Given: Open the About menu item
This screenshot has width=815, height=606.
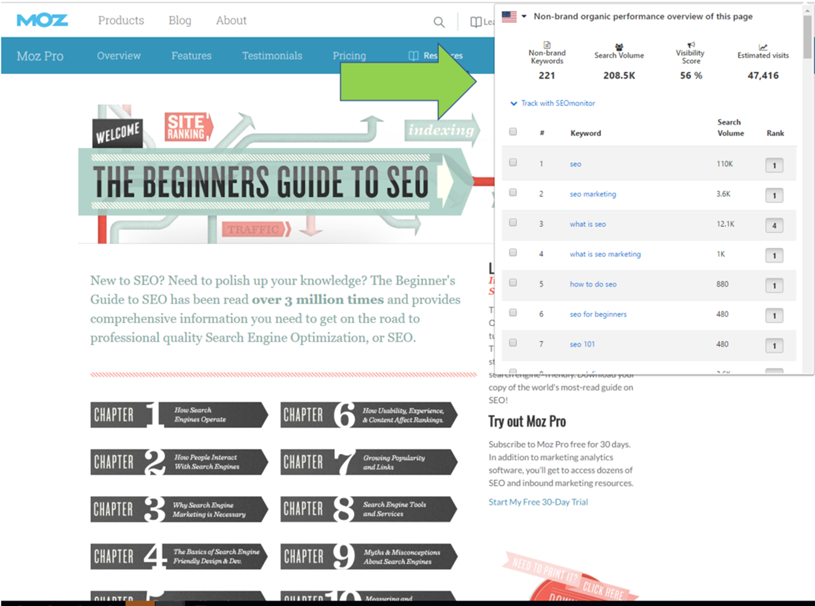Looking at the screenshot, I should pos(231,20).
